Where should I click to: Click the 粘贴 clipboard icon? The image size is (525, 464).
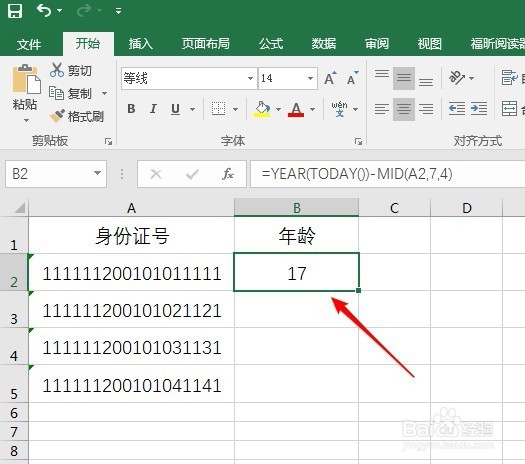[26, 79]
